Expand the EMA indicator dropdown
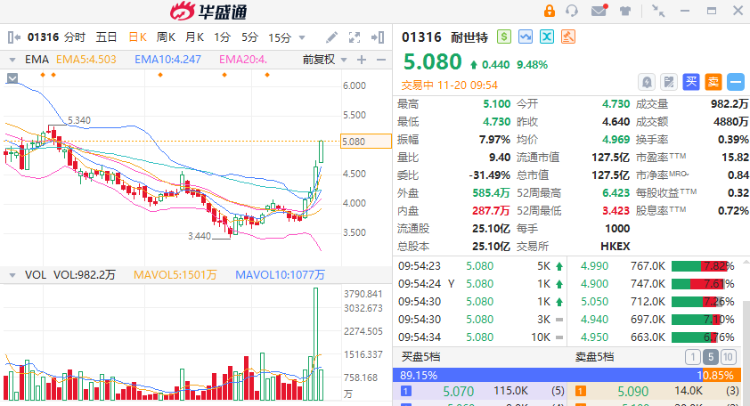 point(12,60)
